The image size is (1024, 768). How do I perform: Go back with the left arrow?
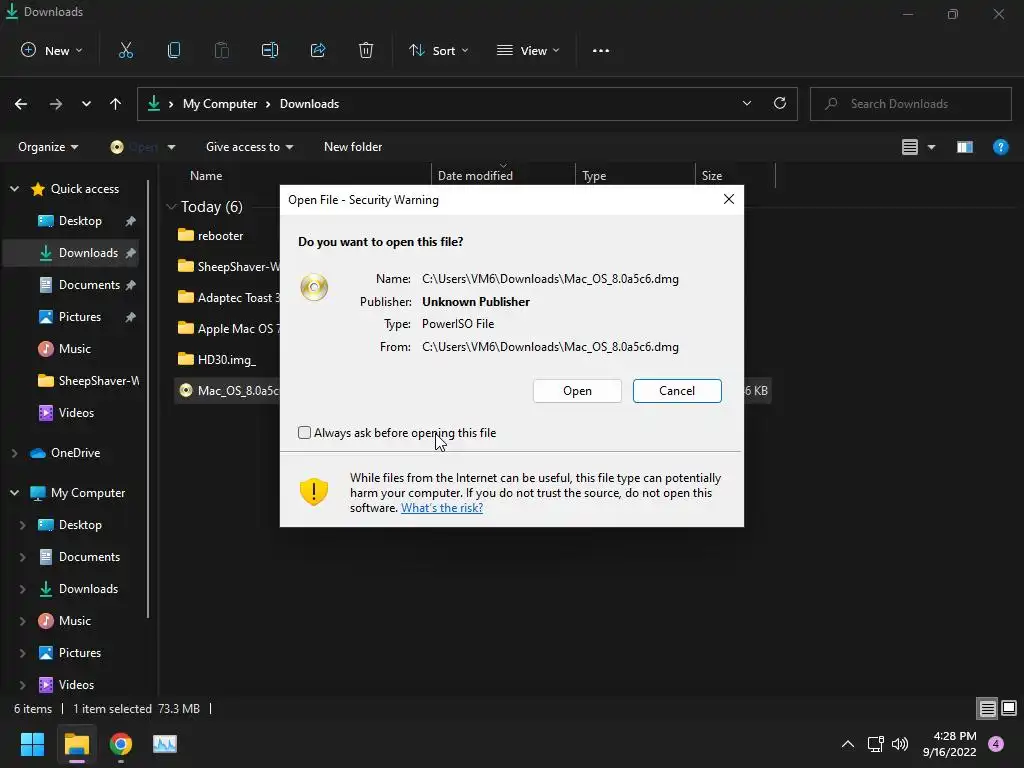[21, 104]
